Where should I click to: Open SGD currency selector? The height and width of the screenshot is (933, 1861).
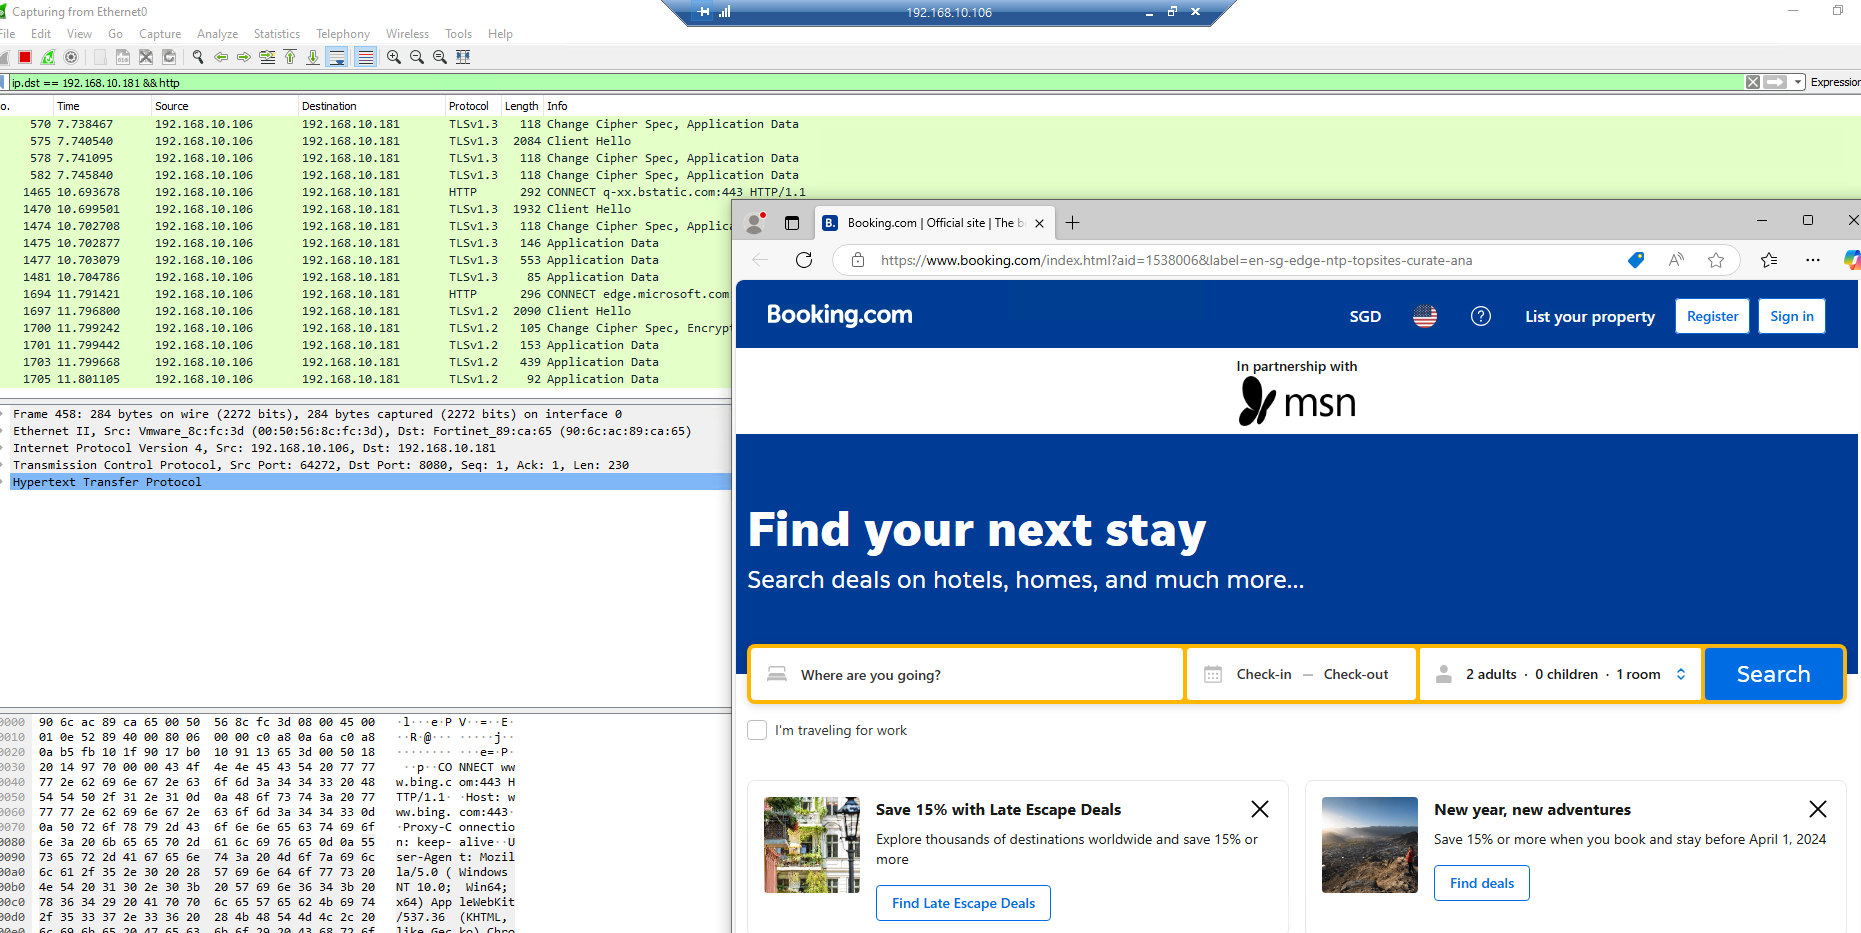coord(1365,316)
